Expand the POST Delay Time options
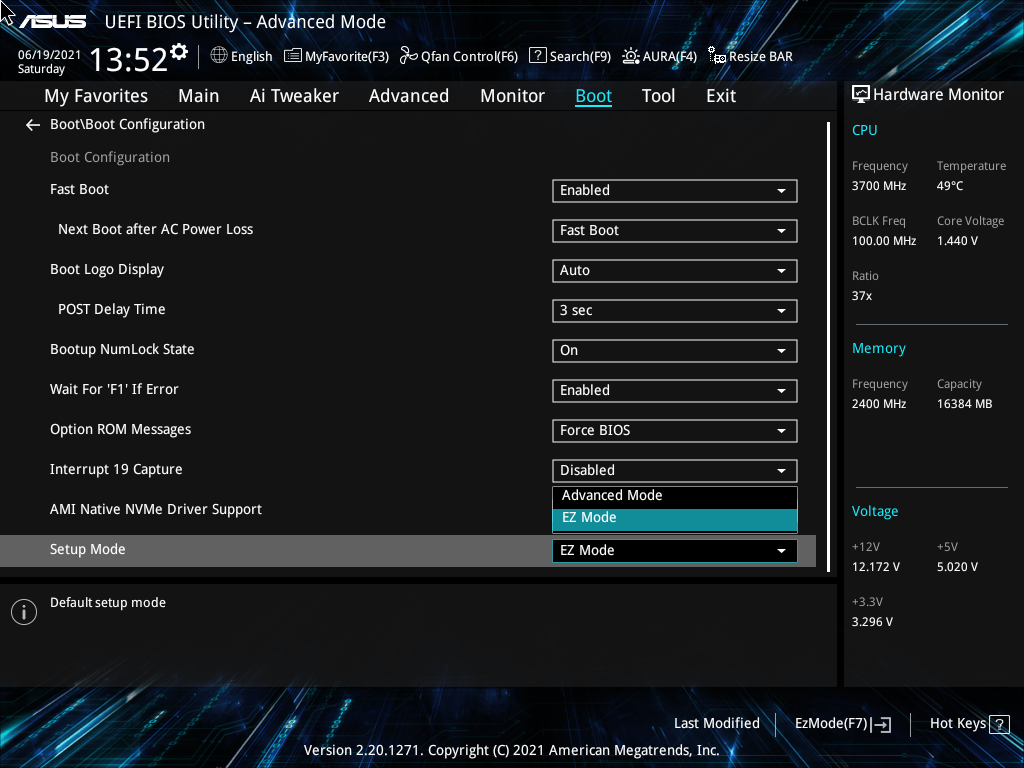The image size is (1024, 768). 674,310
